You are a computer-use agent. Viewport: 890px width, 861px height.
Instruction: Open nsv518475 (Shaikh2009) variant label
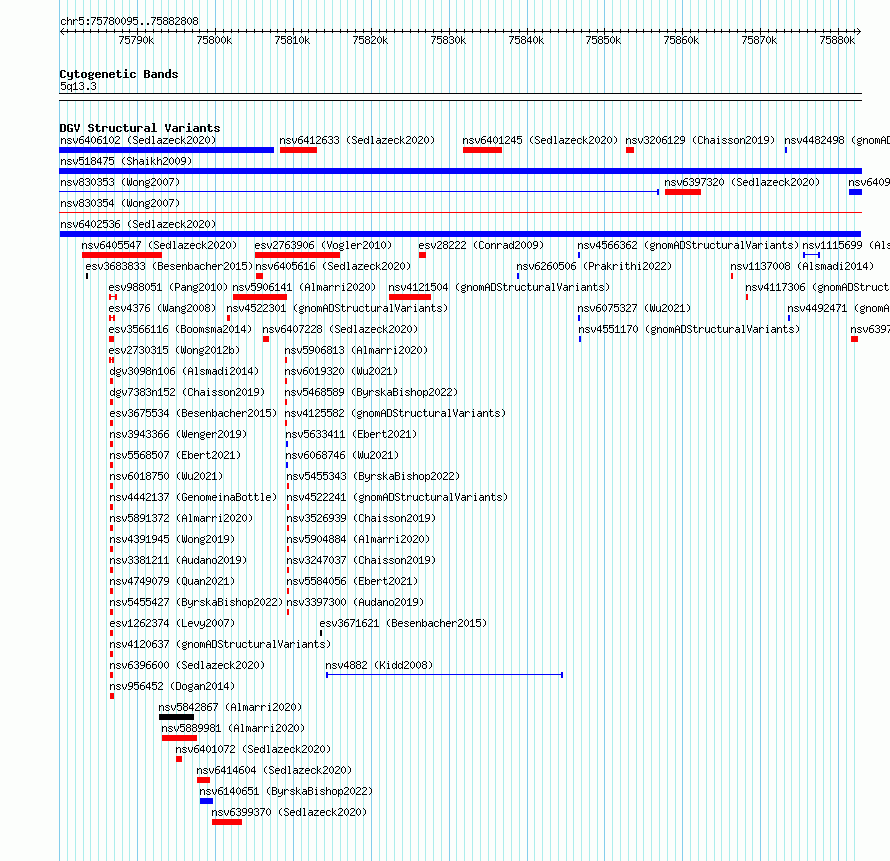126,161
